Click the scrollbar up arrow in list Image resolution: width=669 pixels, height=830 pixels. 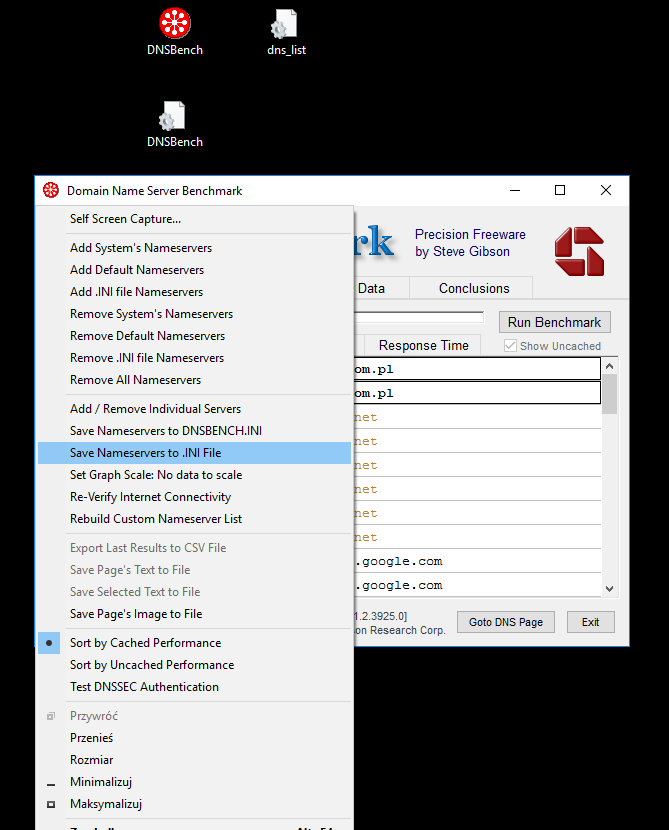609,364
